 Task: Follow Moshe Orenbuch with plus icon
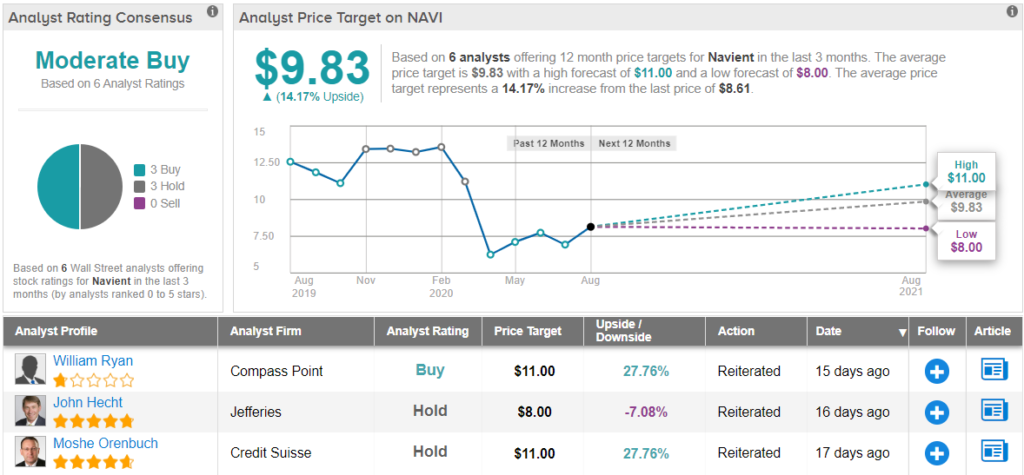(x=936, y=453)
